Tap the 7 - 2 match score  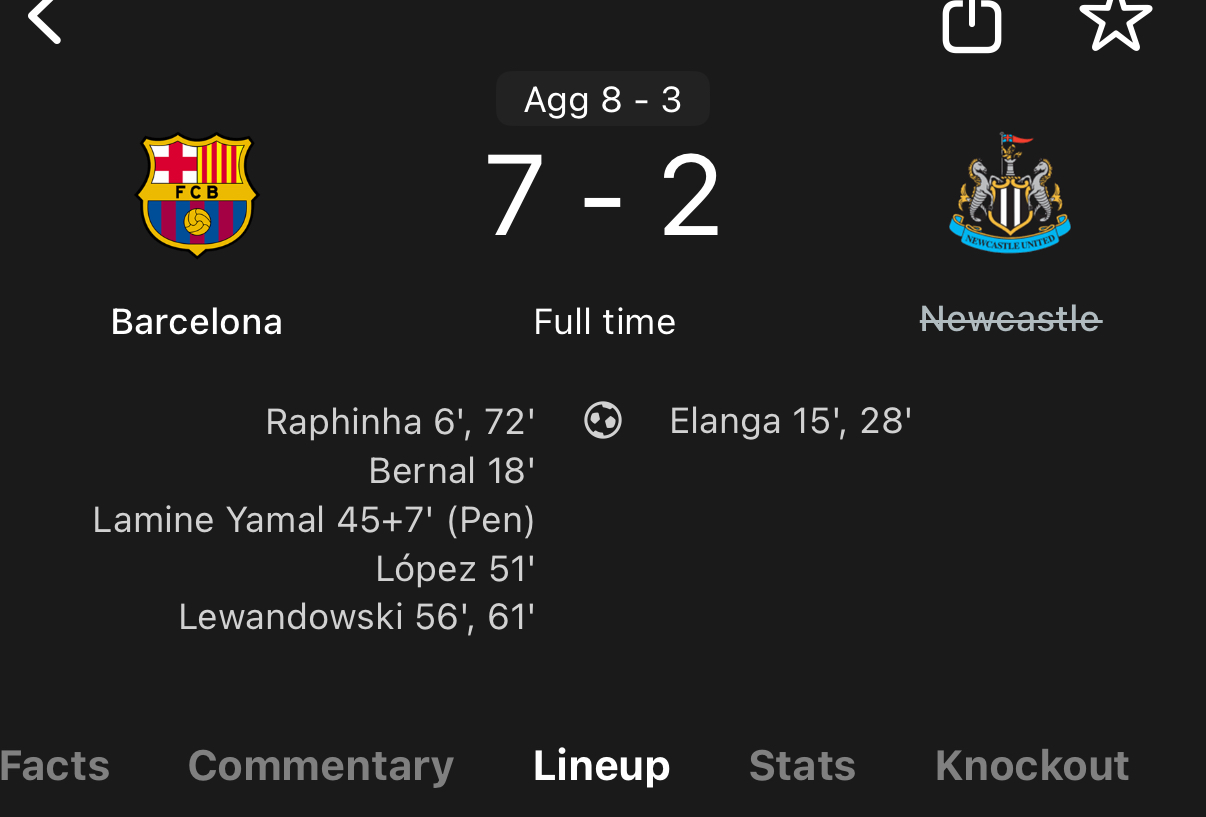(603, 197)
